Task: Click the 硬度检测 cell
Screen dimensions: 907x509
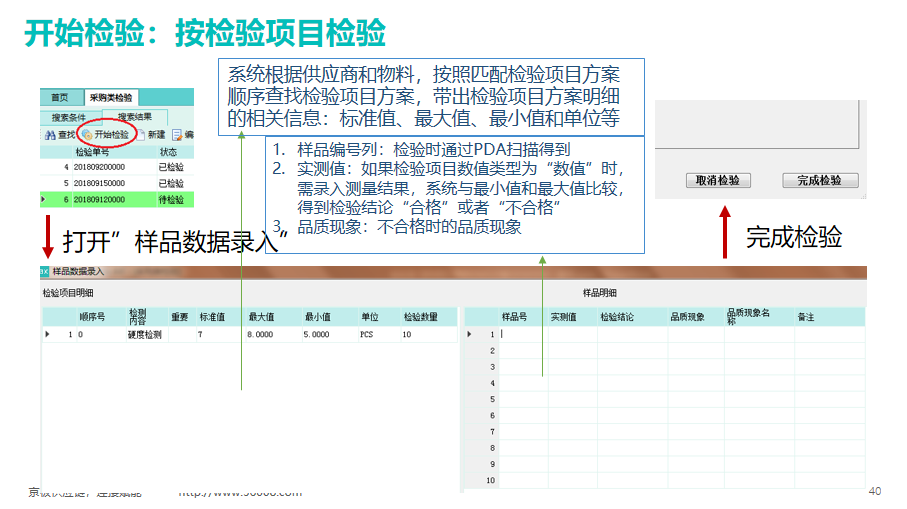Action: 145,334
